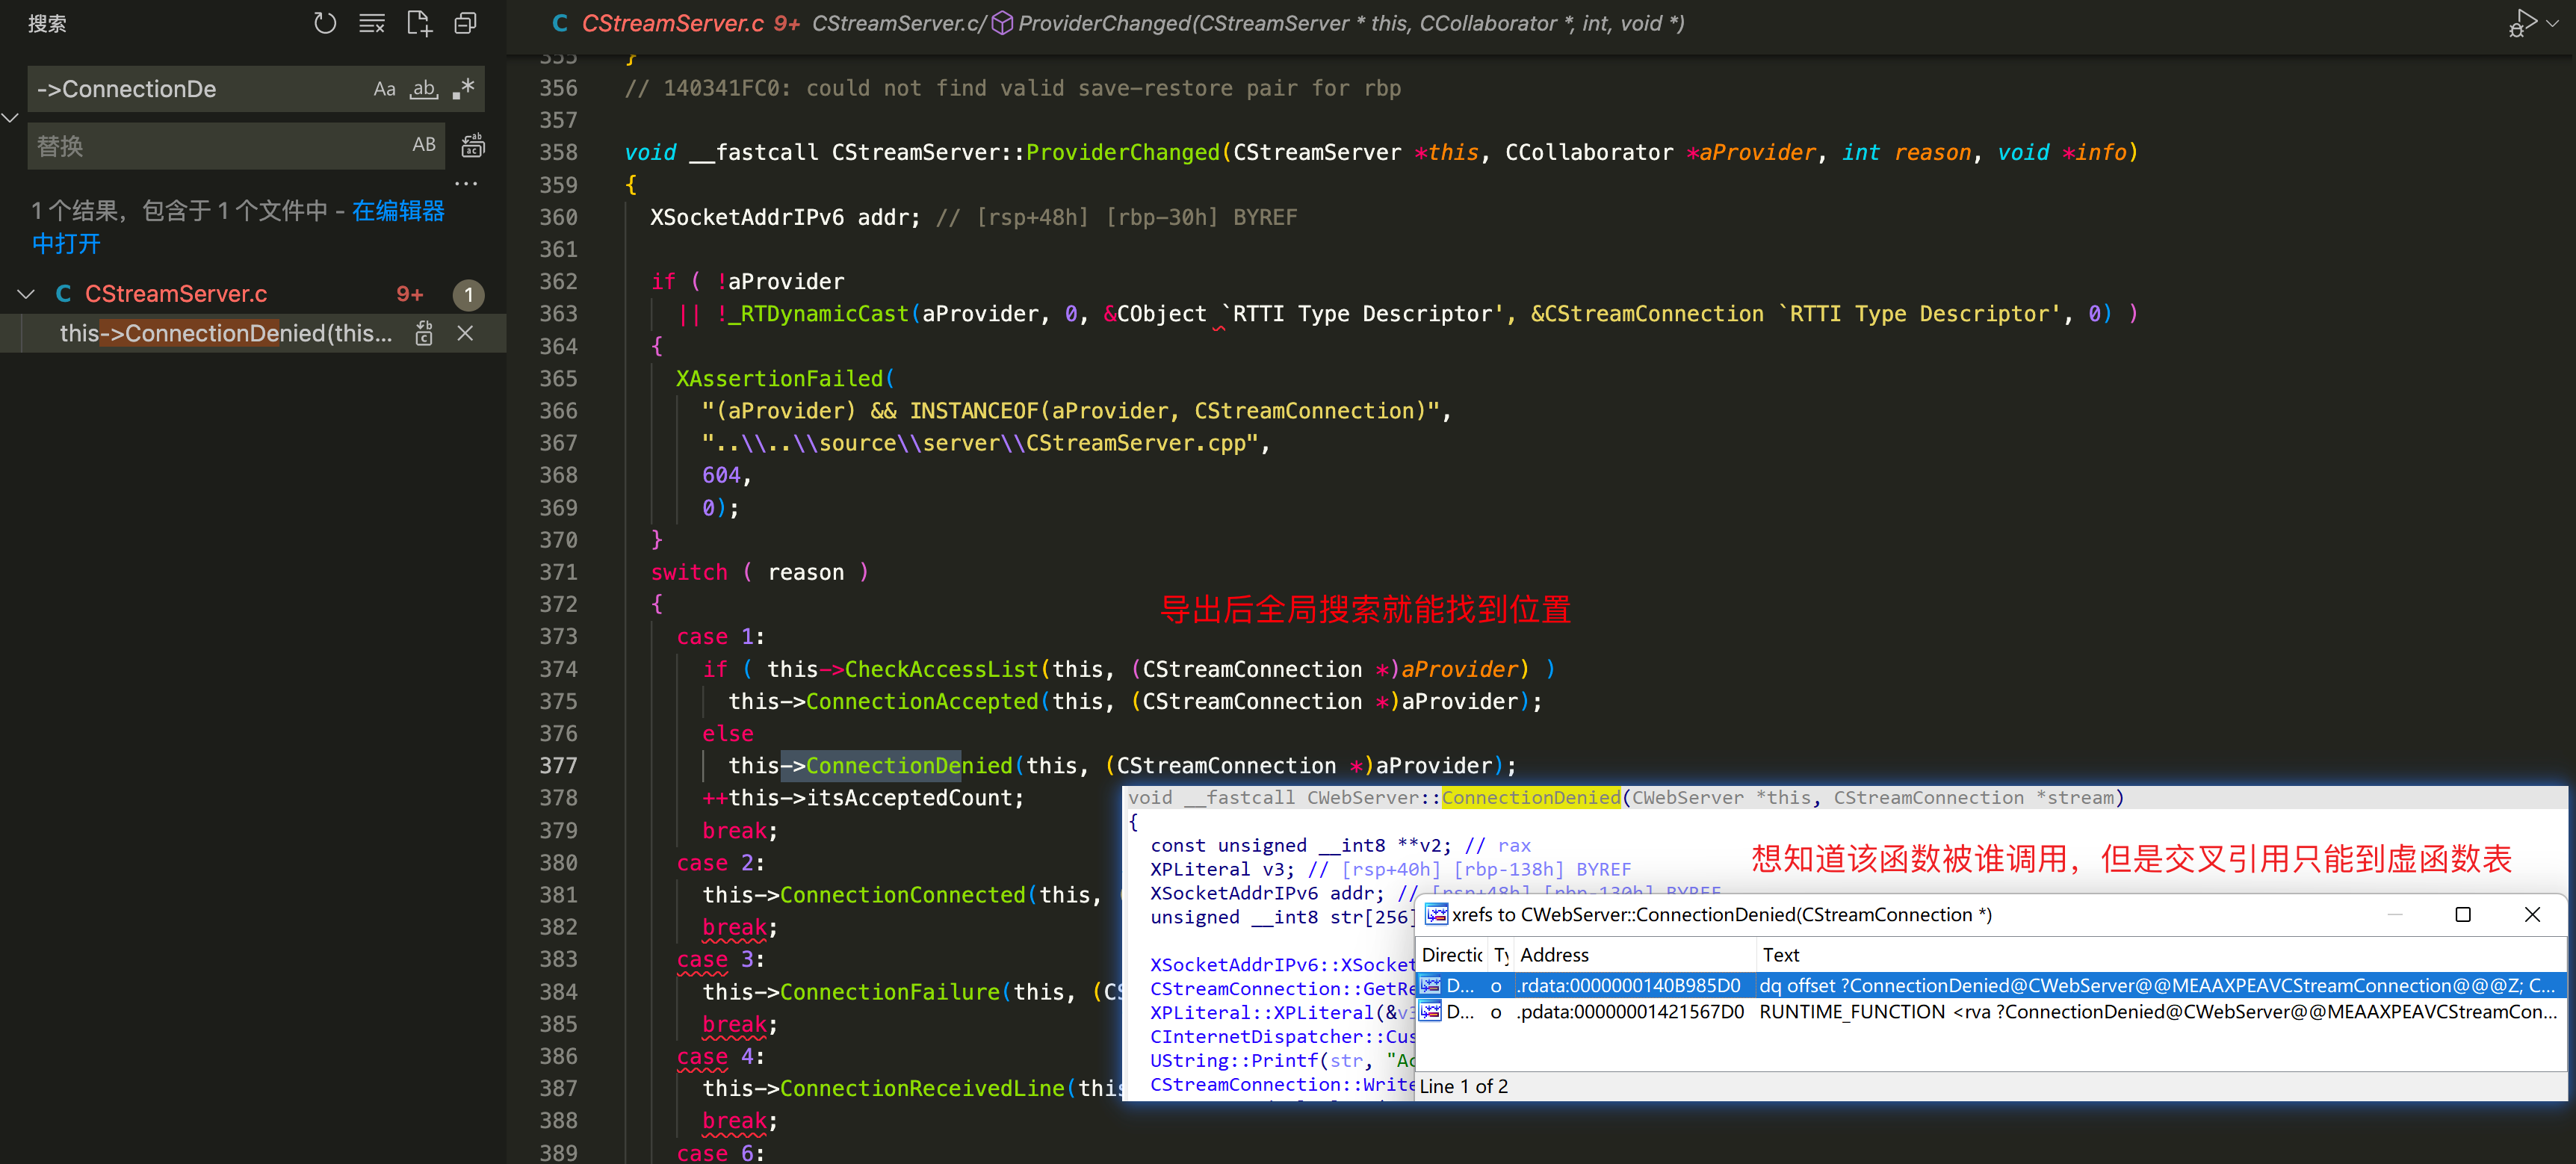The height and width of the screenshot is (1164, 2576).
Task: Click itsAcceptedCount on line 378
Action: pos(910,798)
